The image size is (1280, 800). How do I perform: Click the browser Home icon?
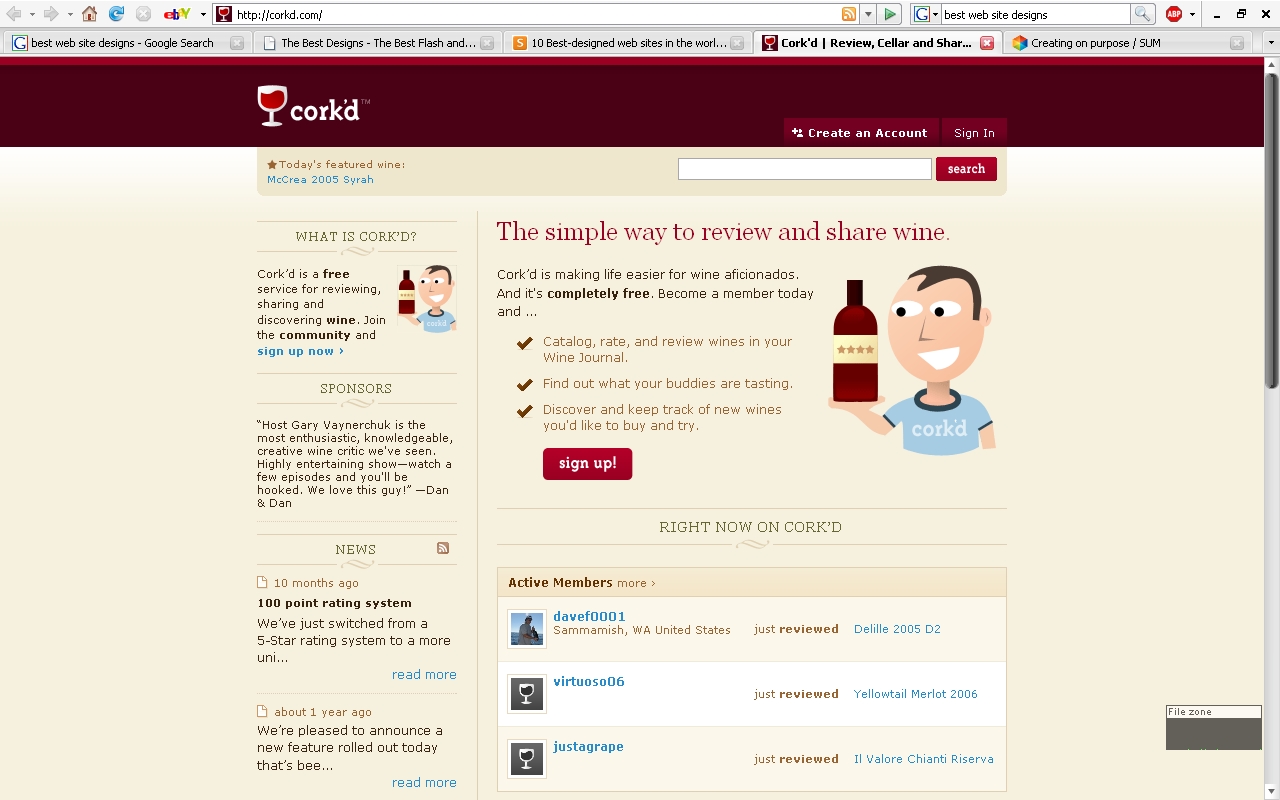[x=90, y=14]
